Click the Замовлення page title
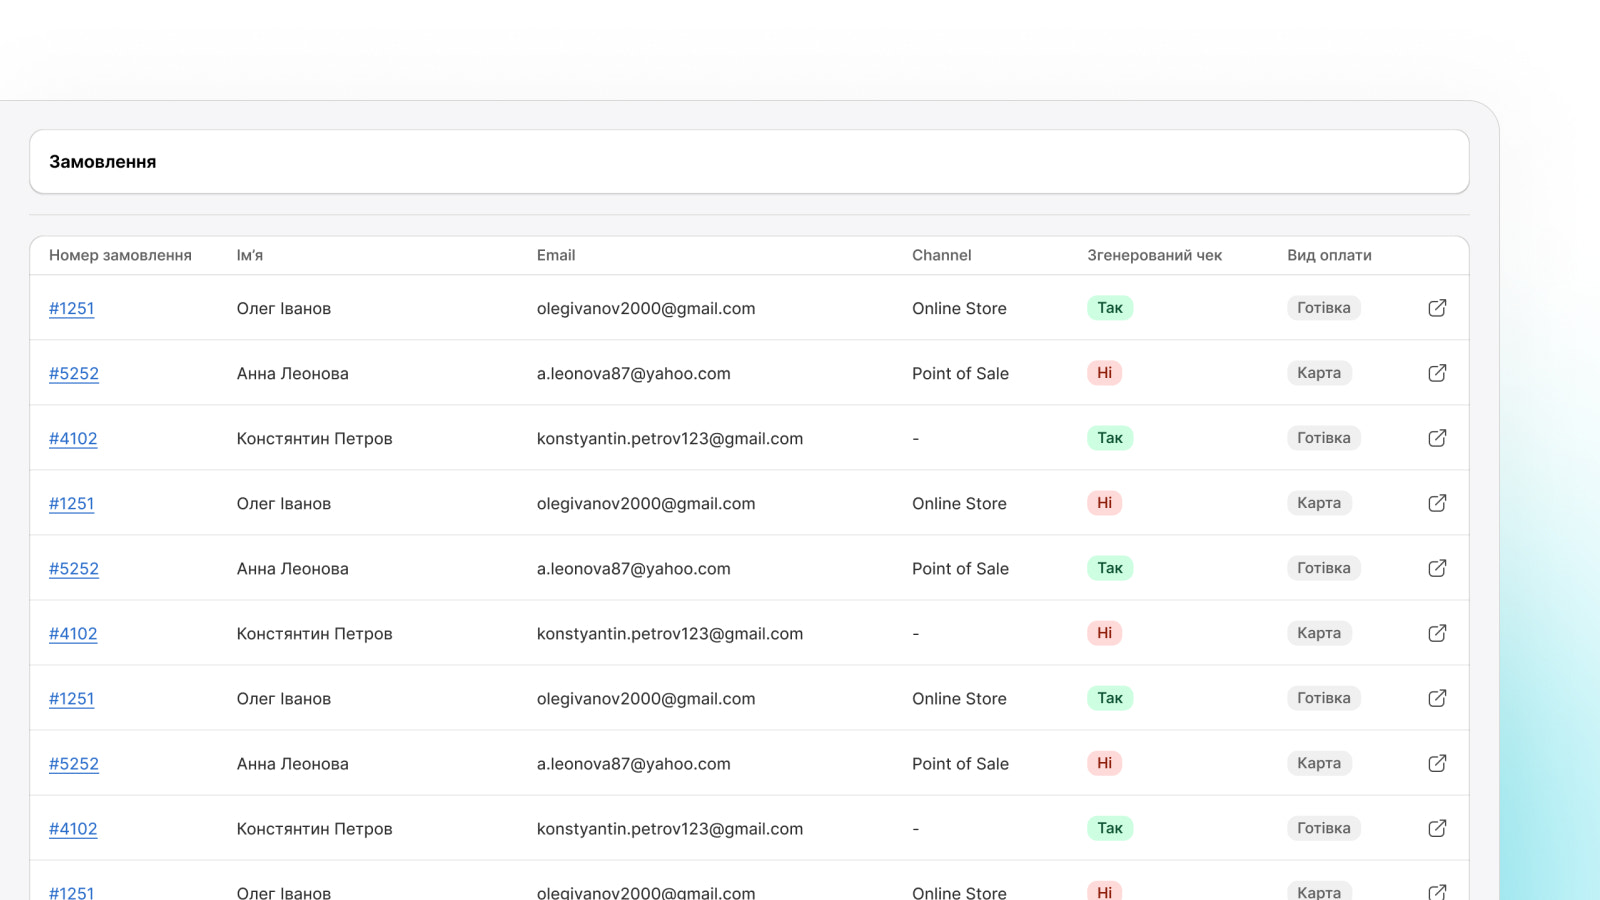This screenshot has width=1600, height=900. pyautogui.click(x=102, y=162)
